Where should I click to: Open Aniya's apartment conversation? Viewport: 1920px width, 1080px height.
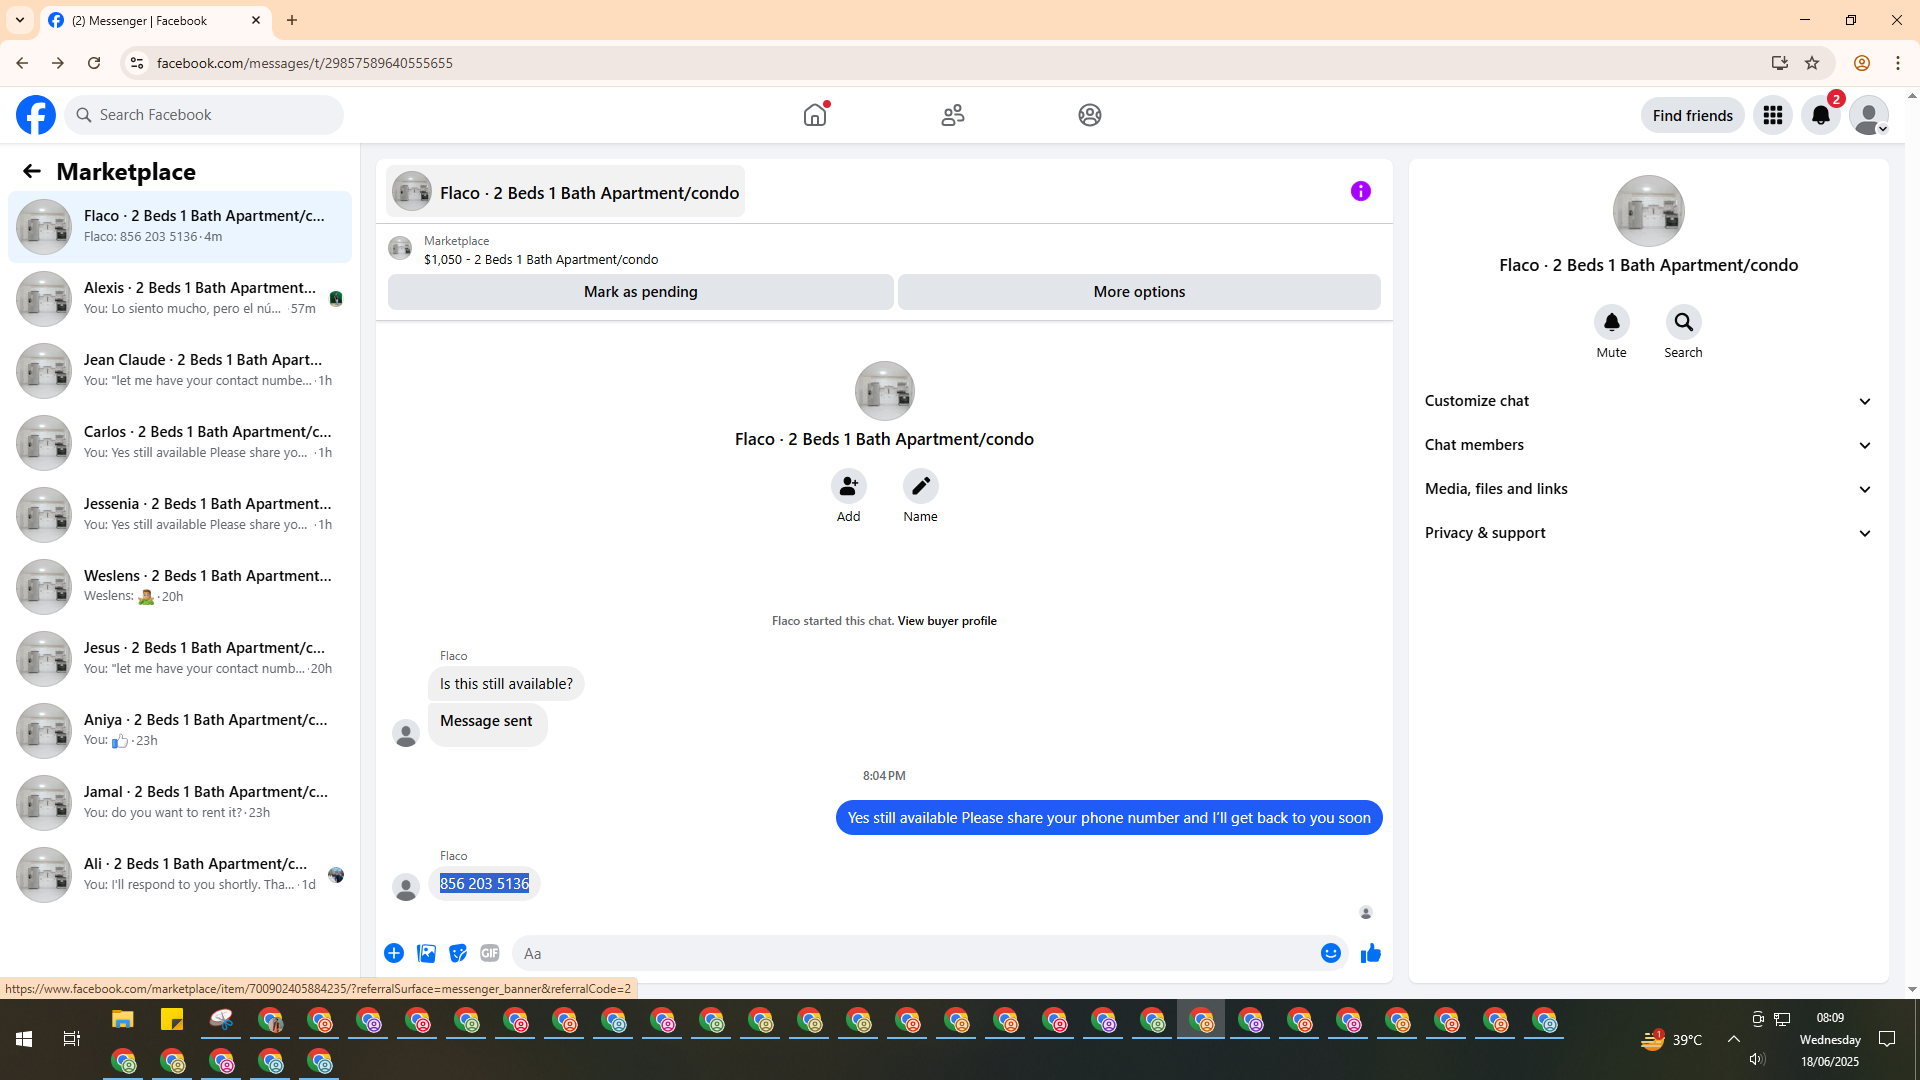[180, 730]
